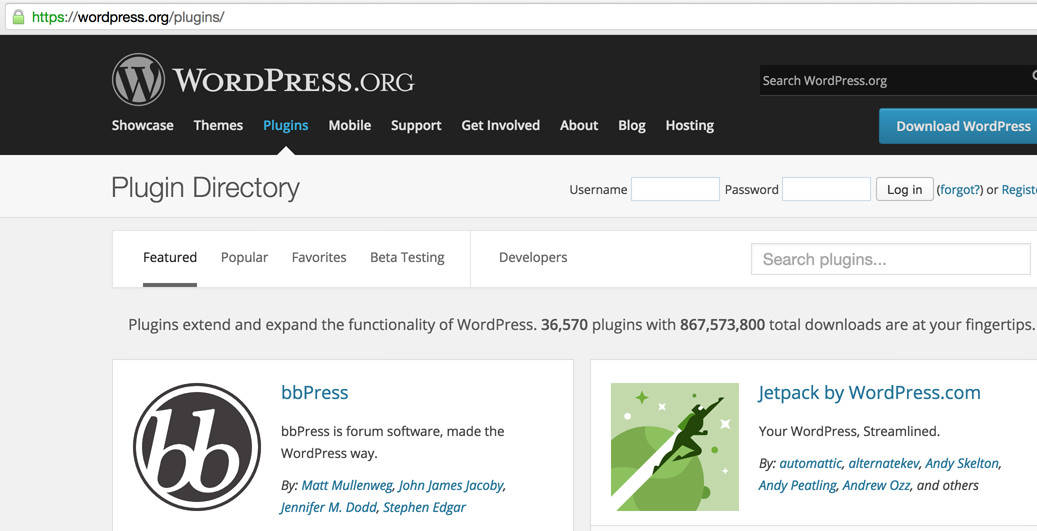
Task: Navigate to Support
Action: [x=416, y=126]
